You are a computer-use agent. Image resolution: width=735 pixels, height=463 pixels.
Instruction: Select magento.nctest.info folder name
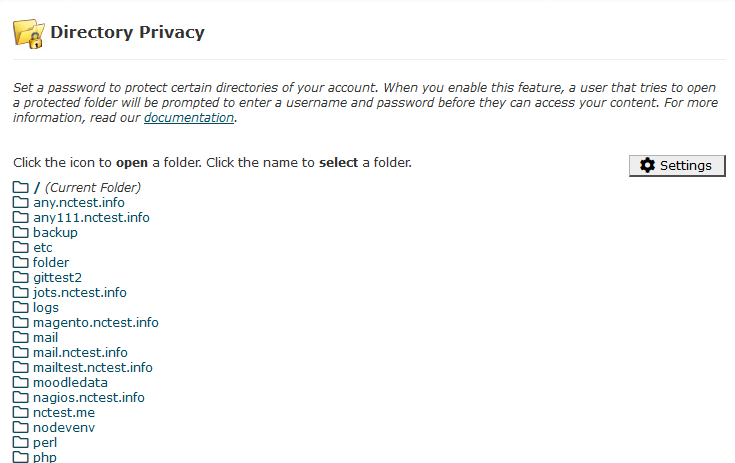click(96, 322)
